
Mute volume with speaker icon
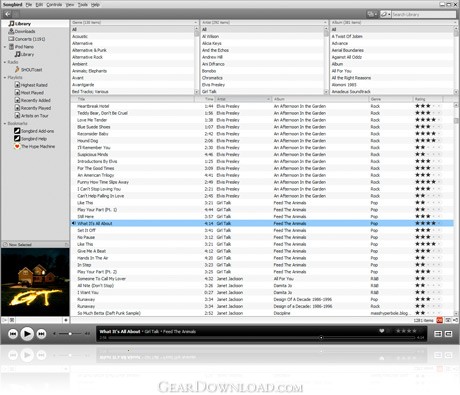pyautogui.click(x=54, y=333)
